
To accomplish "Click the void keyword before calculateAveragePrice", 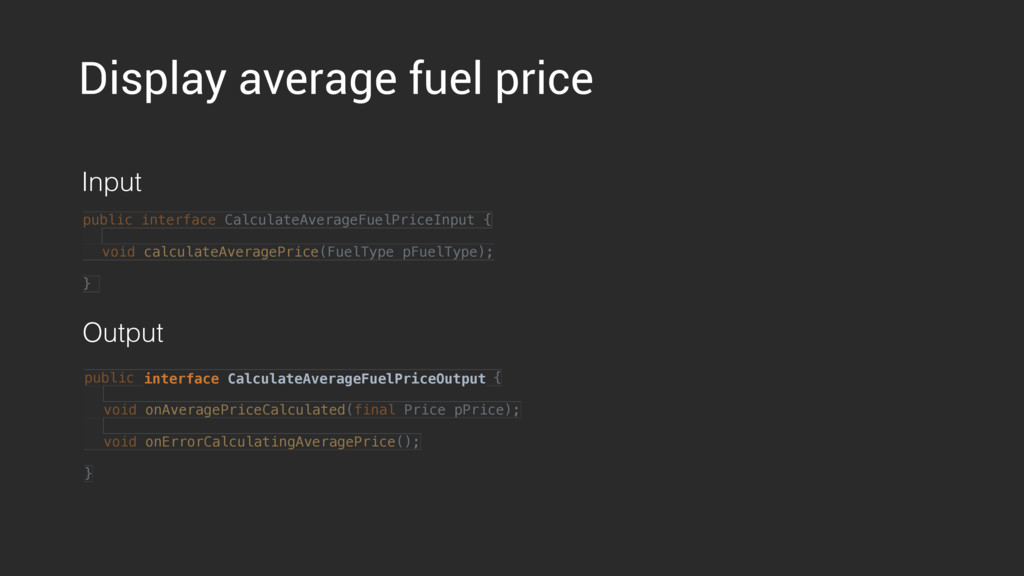I will click(x=119, y=252).
